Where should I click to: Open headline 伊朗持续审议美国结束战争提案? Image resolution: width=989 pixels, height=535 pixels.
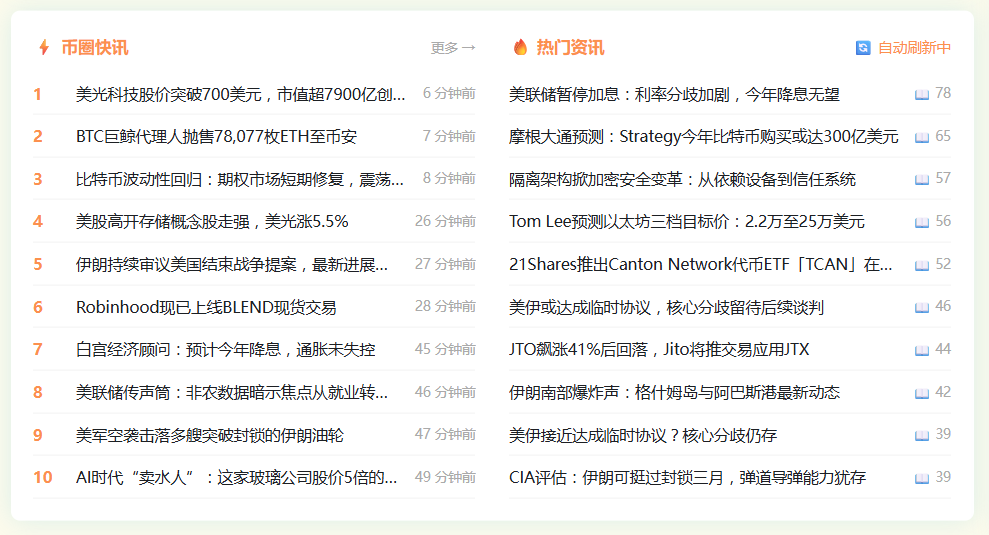coord(231,265)
